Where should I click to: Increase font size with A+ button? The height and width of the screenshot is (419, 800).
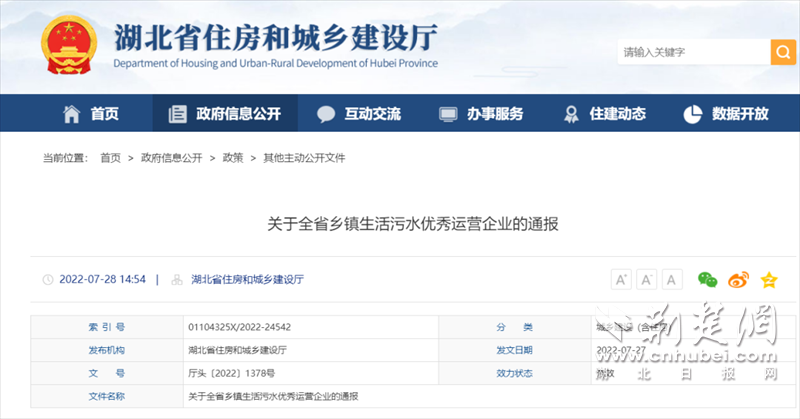[621, 280]
